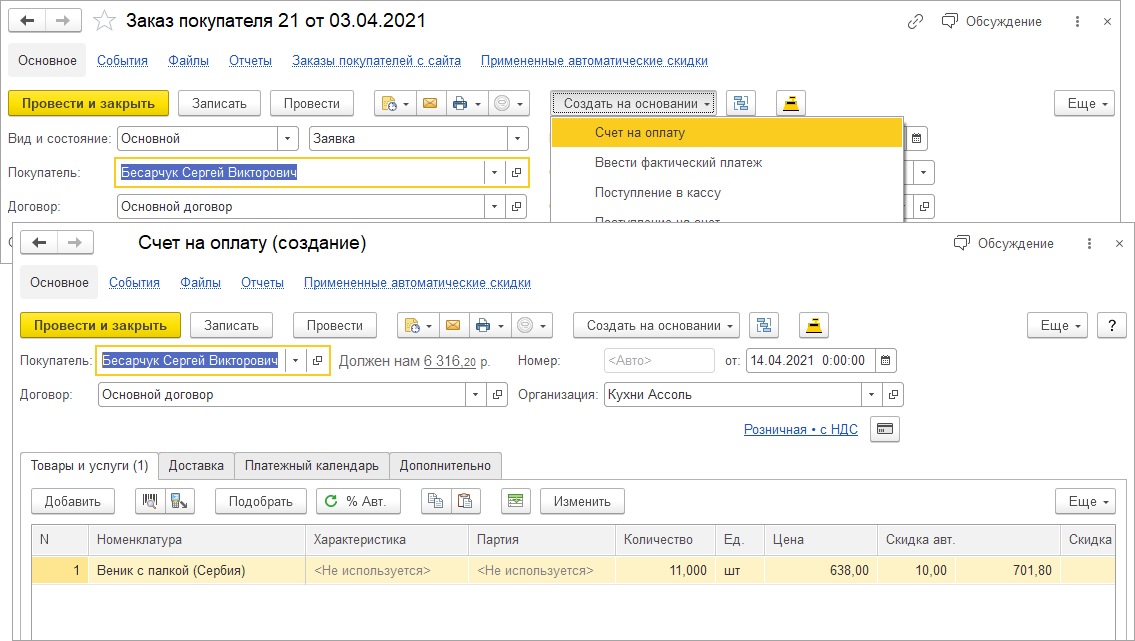Viewport: 1135px width, 641px height.
Task: Click the round status icon in the Заказ покупателя toolbar
Action: point(509,103)
